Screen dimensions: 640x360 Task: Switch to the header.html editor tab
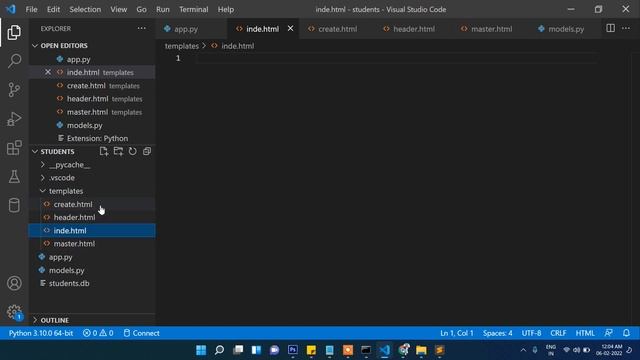pos(413,29)
